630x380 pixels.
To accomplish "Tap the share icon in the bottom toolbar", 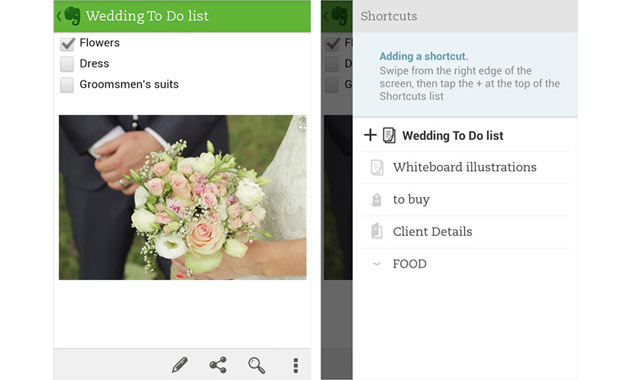I will point(218,365).
